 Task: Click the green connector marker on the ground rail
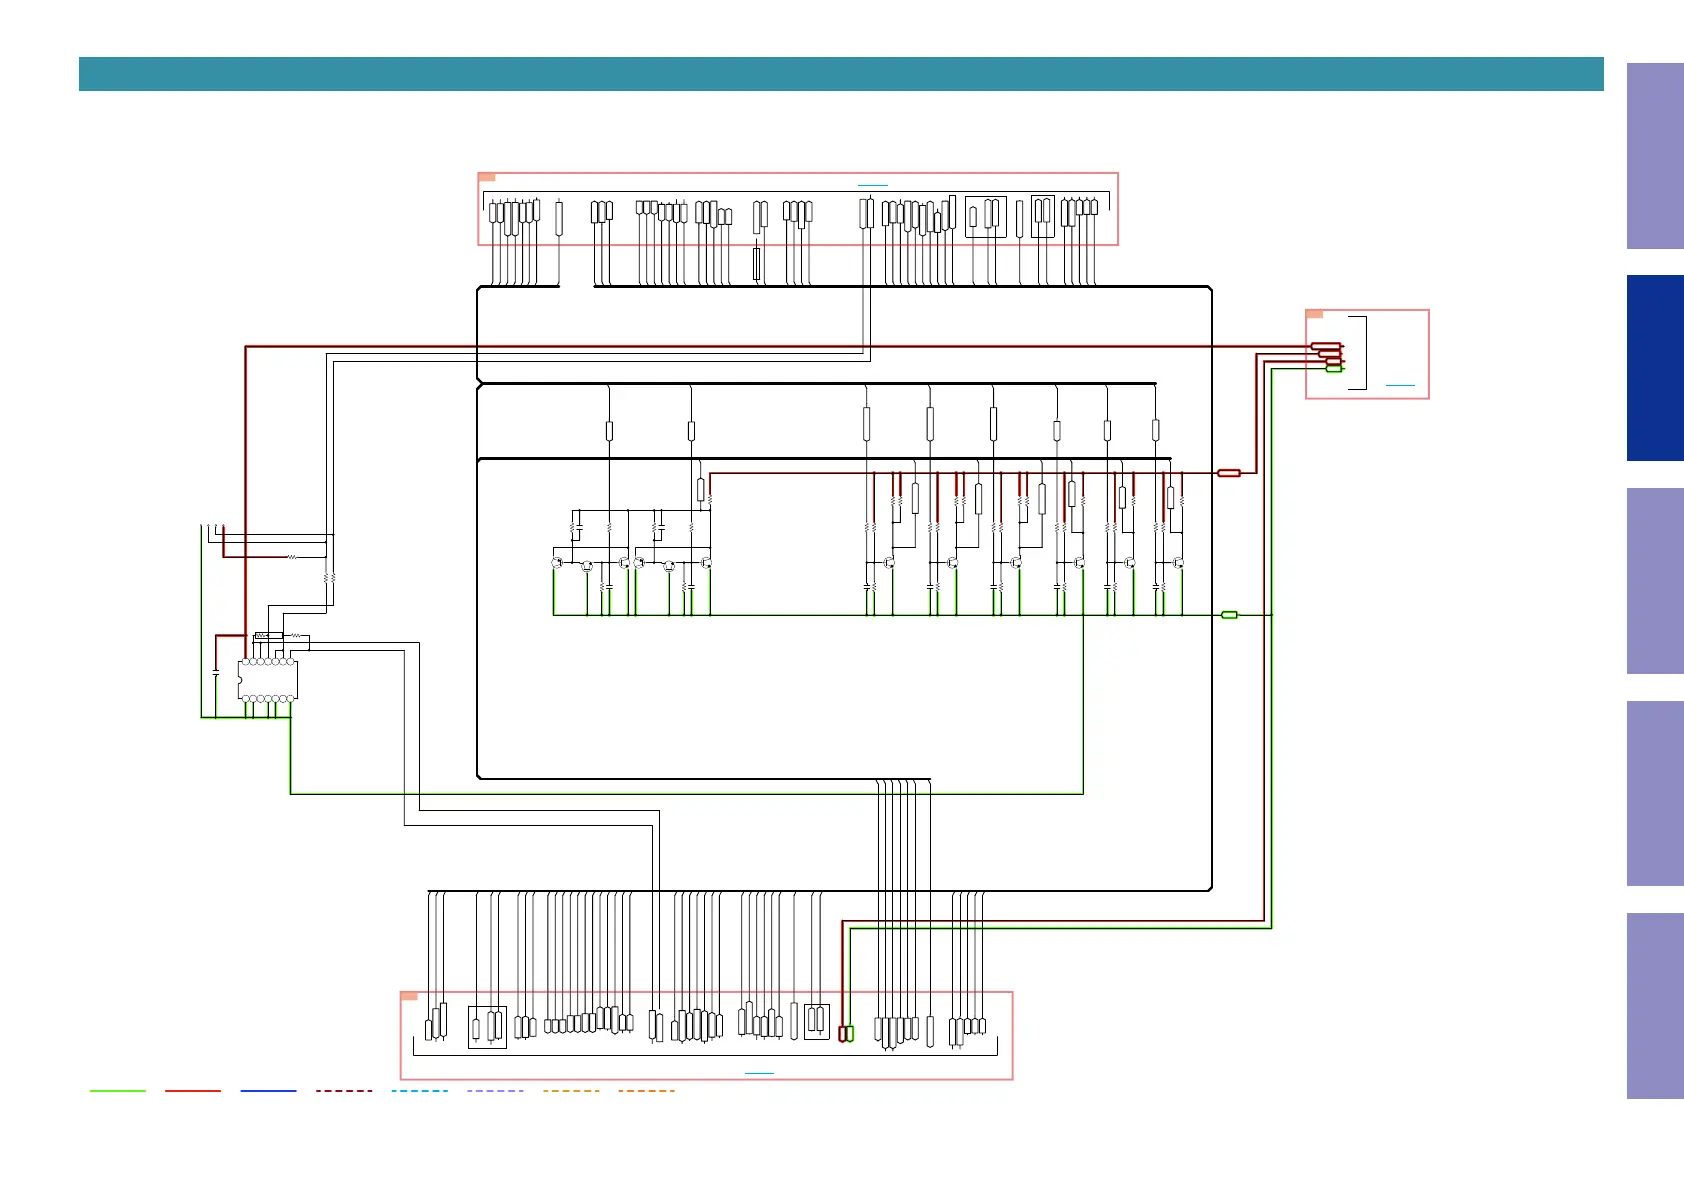1229,615
